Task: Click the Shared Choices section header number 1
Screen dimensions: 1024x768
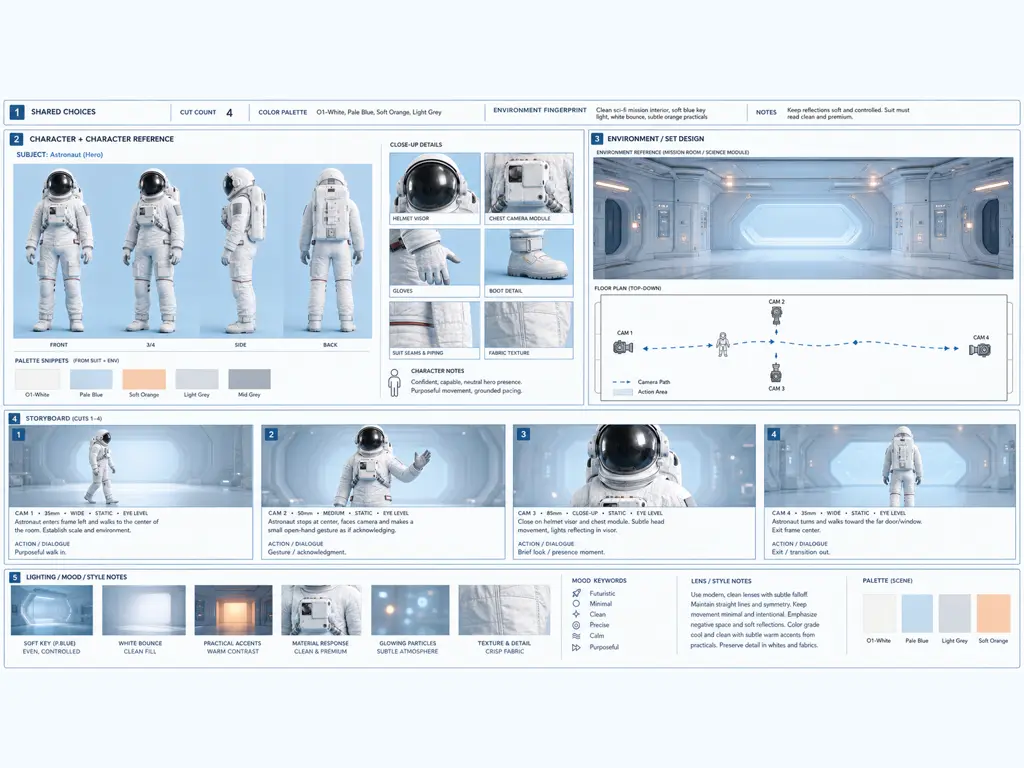Action: (17, 112)
